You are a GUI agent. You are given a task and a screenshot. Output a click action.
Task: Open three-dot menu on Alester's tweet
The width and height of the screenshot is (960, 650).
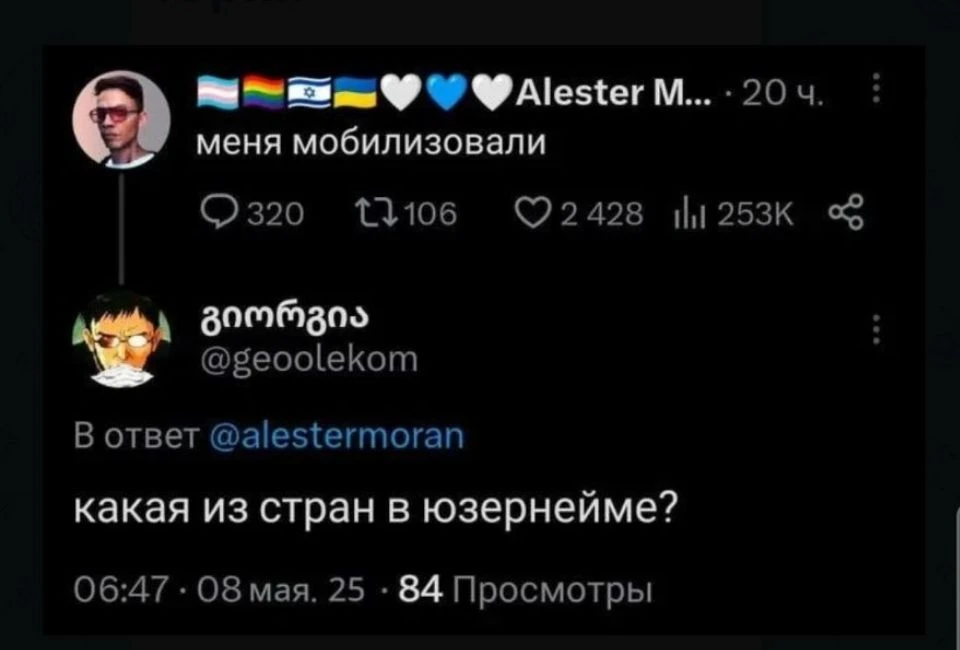(x=876, y=88)
